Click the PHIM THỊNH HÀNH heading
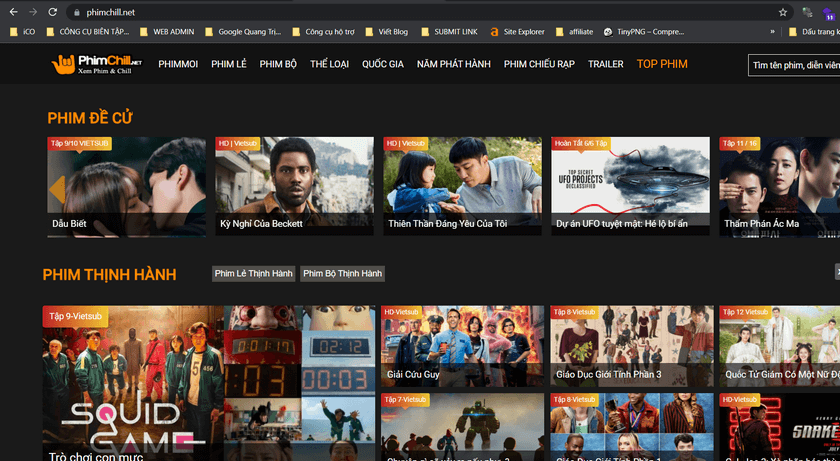Image resolution: width=840 pixels, height=461 pixels. pyautogui.click(x=109, y=275)
